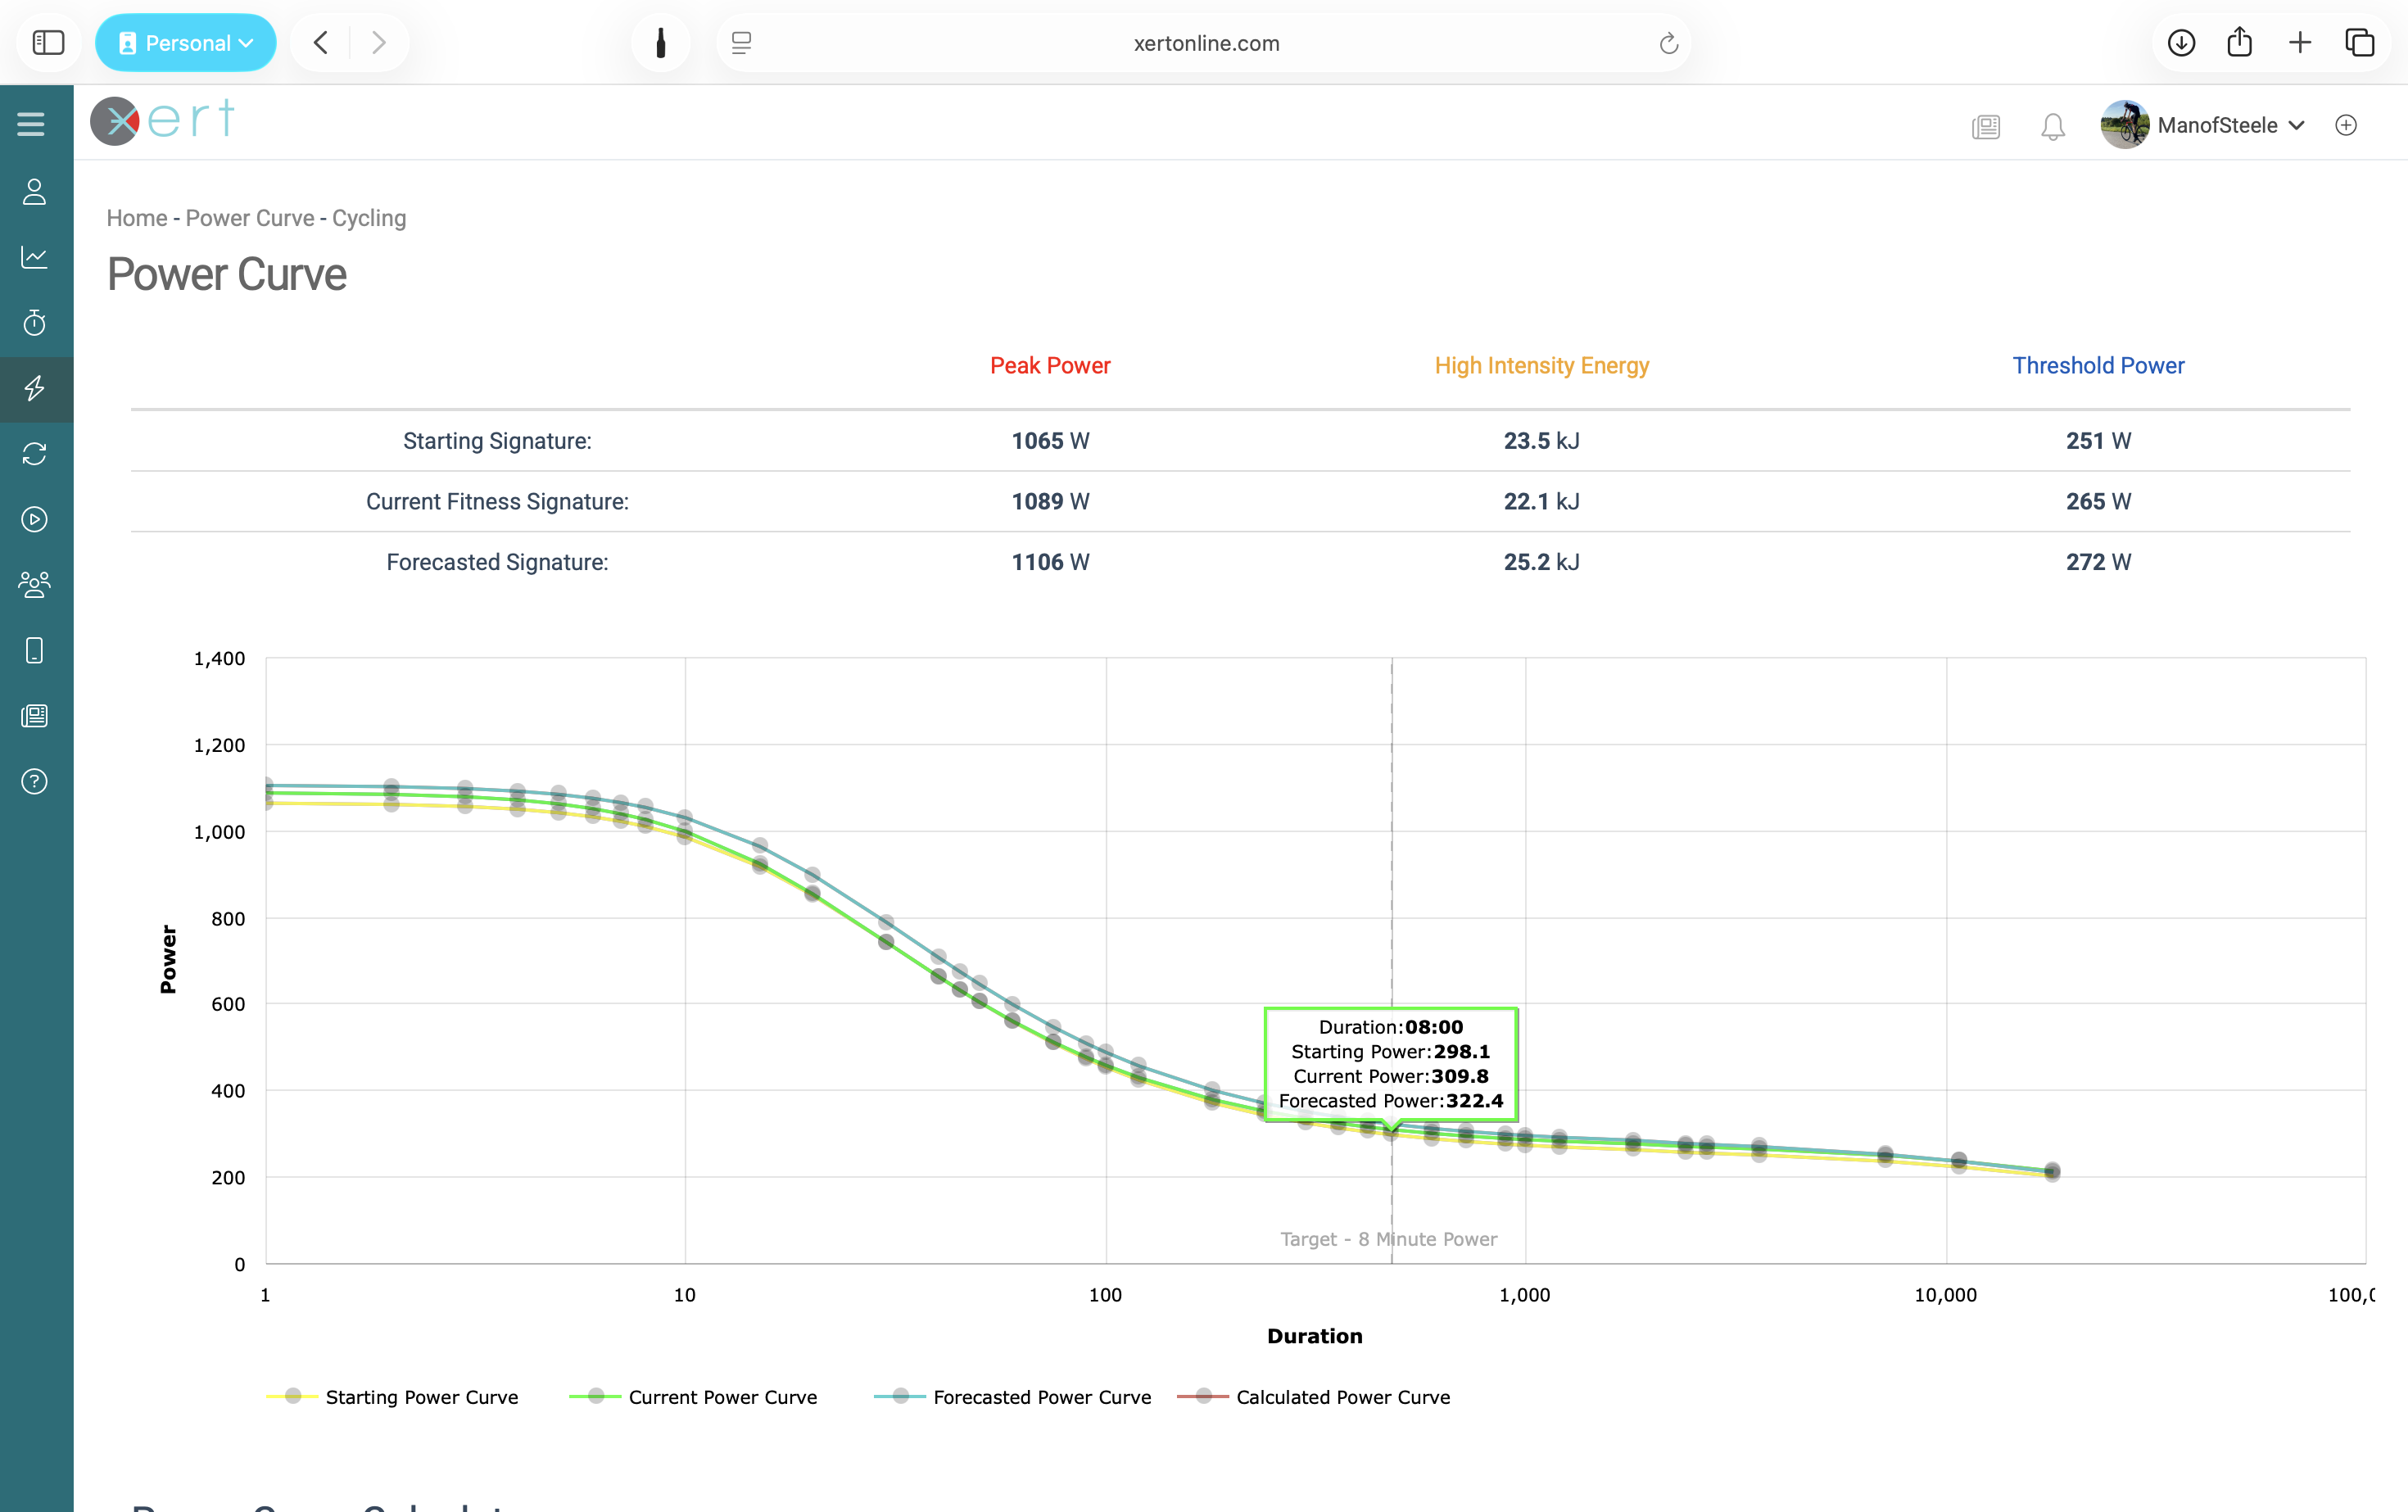Open the sync arrows sidebar icon
Screen dimensions: 2408x1512
35,454
